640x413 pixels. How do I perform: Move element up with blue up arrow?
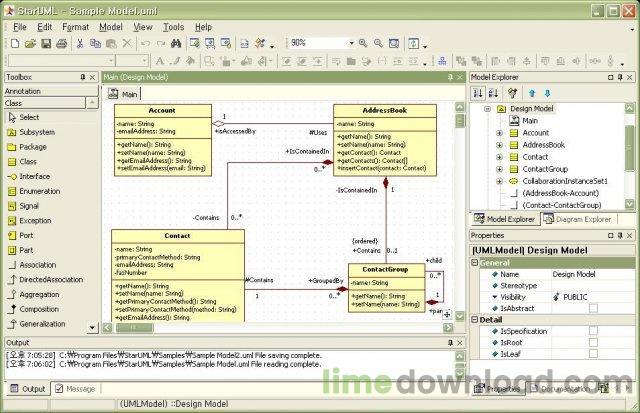532,93
